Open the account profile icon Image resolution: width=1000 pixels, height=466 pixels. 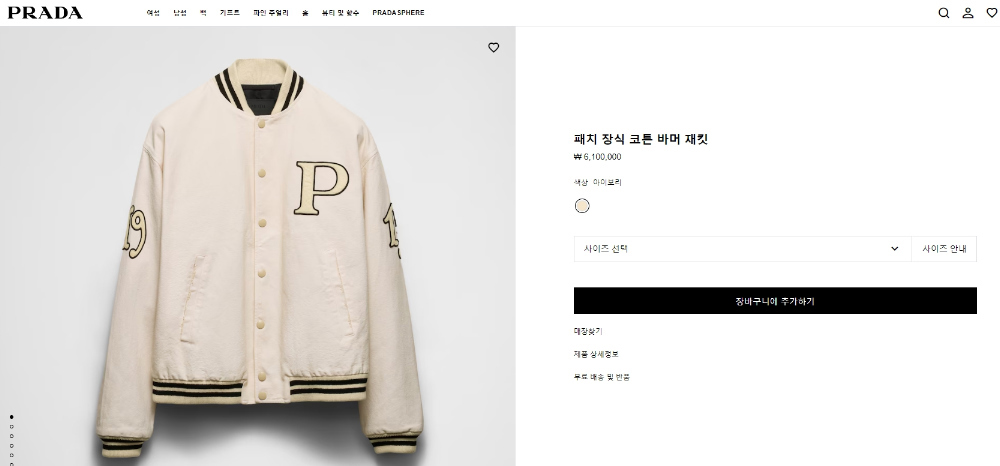[967, 13]
